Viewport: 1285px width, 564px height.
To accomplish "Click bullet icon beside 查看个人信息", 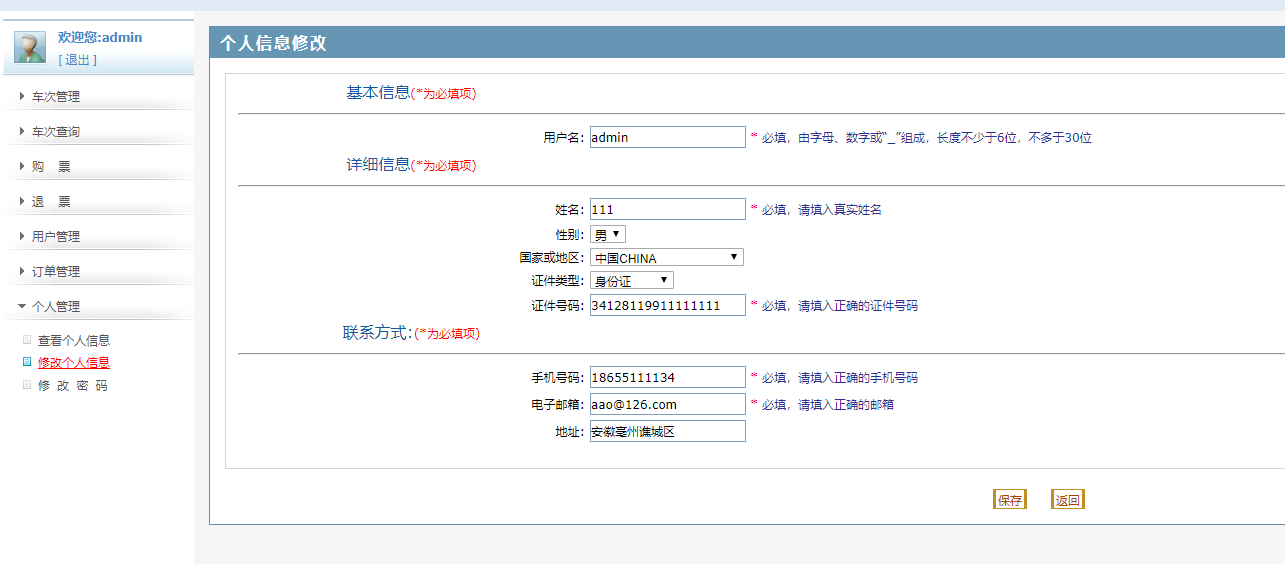I will point(27,340).
